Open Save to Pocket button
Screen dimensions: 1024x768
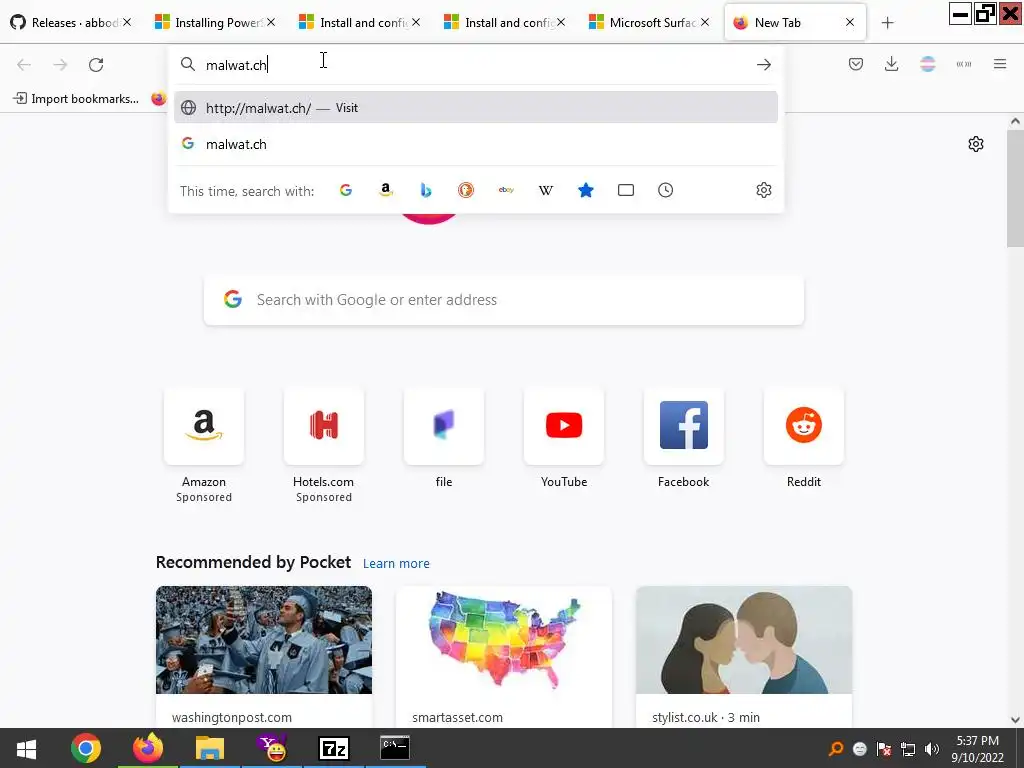pyautogui.click(x=856, y=64)
